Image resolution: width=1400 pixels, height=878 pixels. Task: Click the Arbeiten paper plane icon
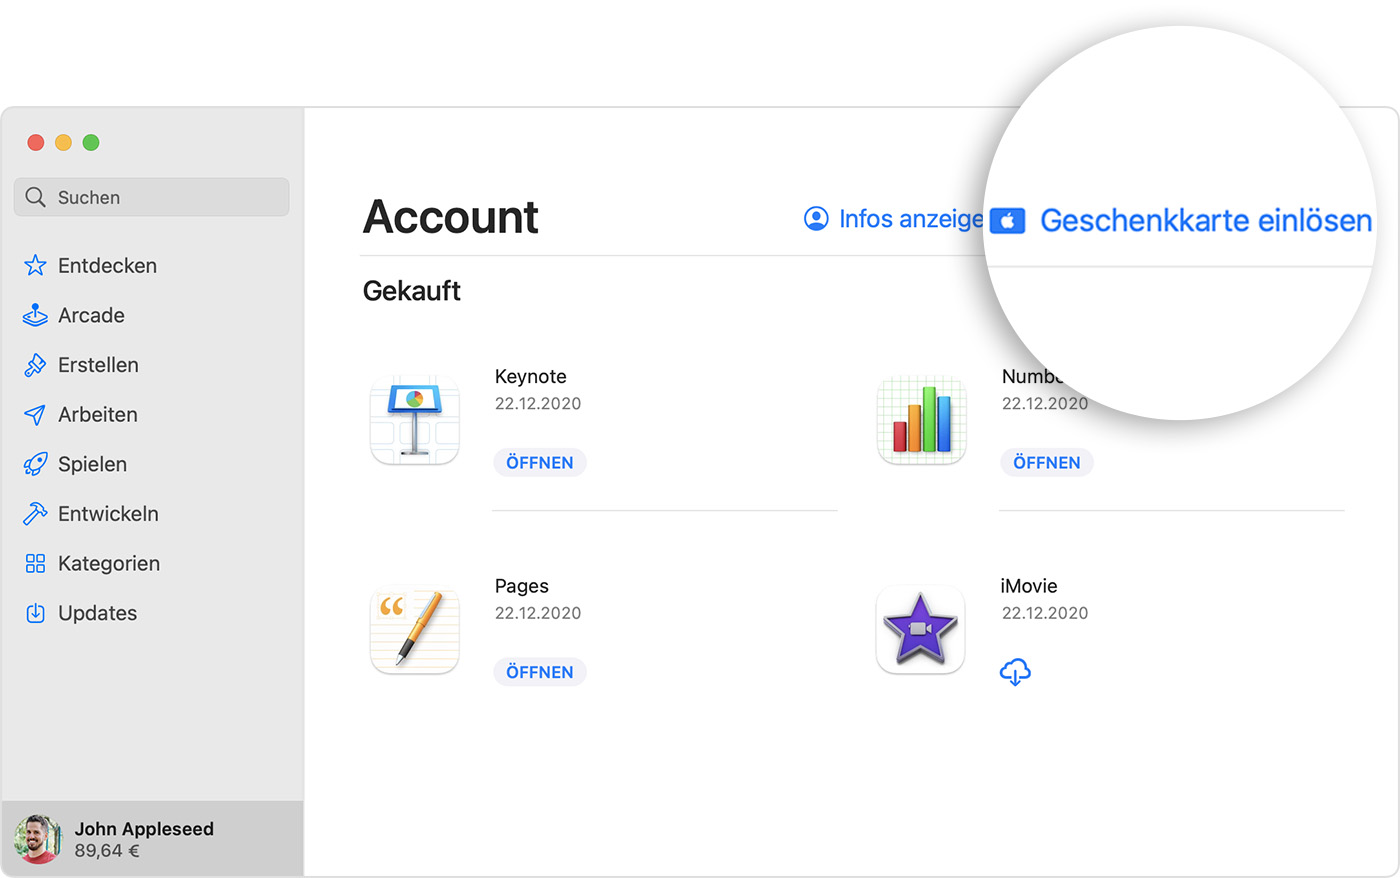point(35,414)
